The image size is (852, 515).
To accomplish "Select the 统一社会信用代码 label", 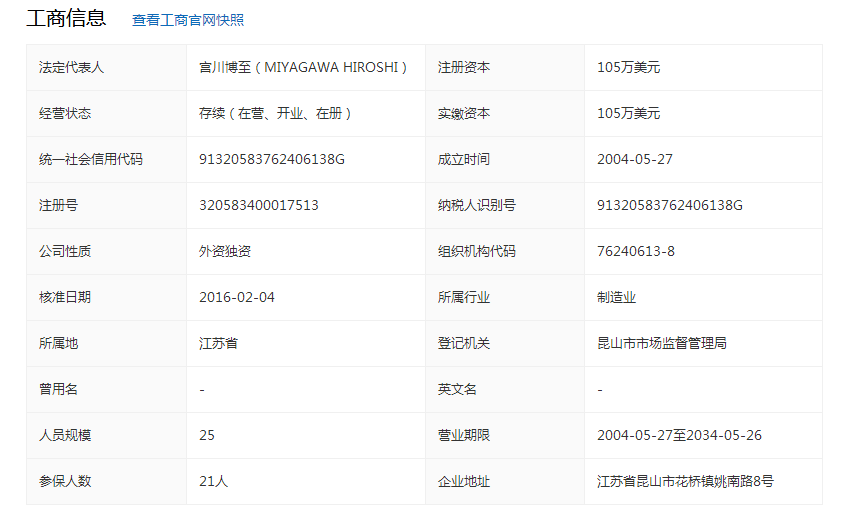I will point(91,159).
